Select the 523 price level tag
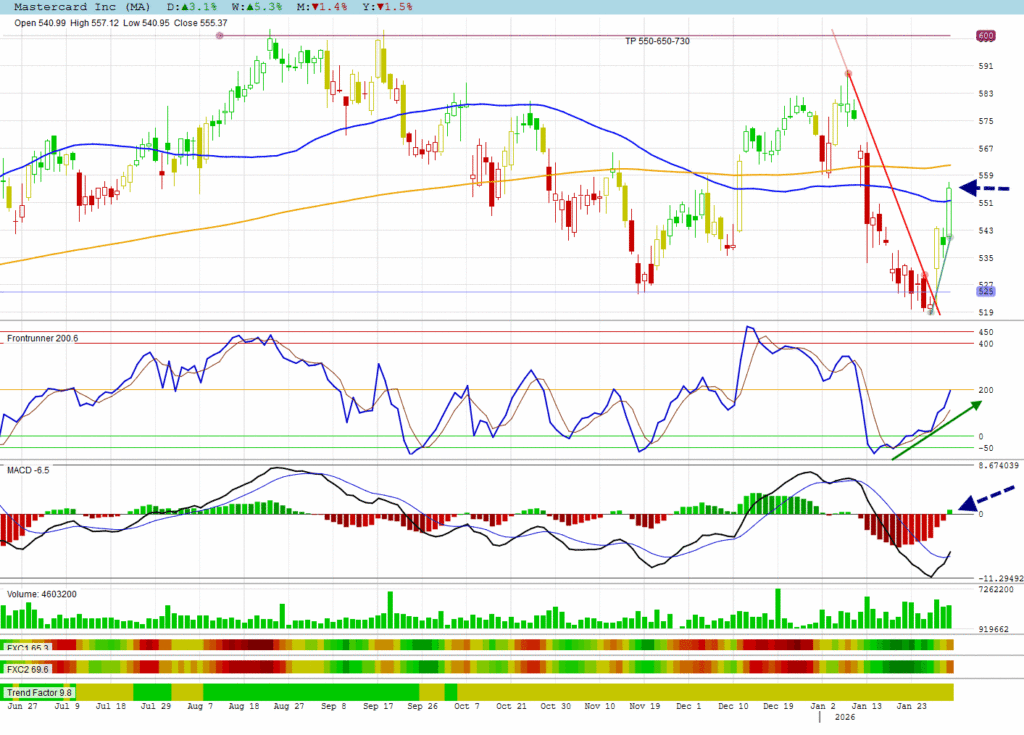This screenshot has height=735, width=1024. 985,292
